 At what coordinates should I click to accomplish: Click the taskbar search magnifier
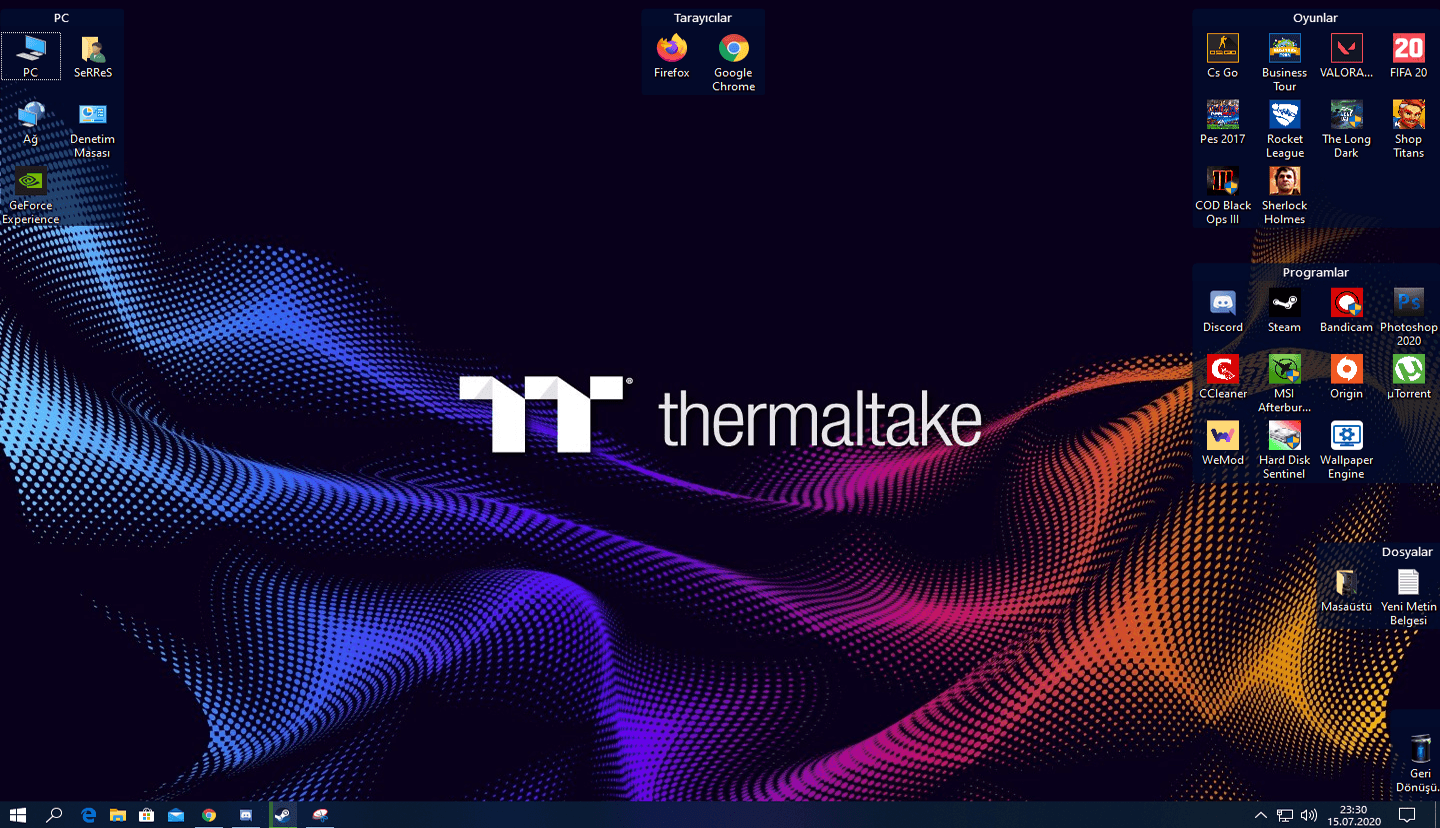point(54,815)
